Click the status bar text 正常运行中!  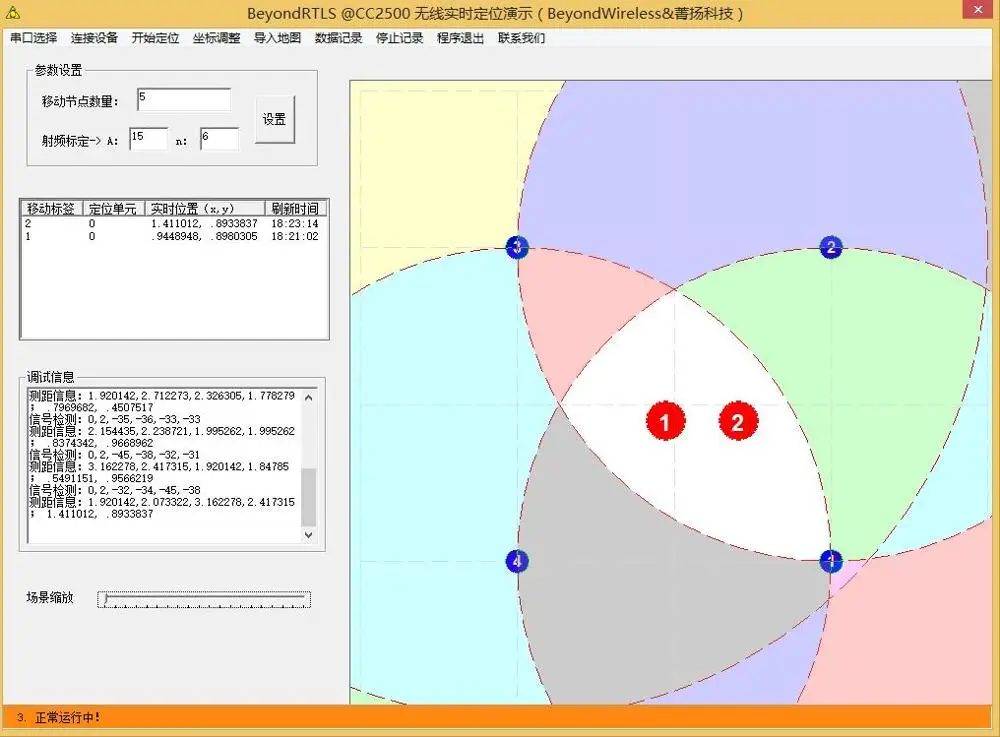click(x=68, y=718)
